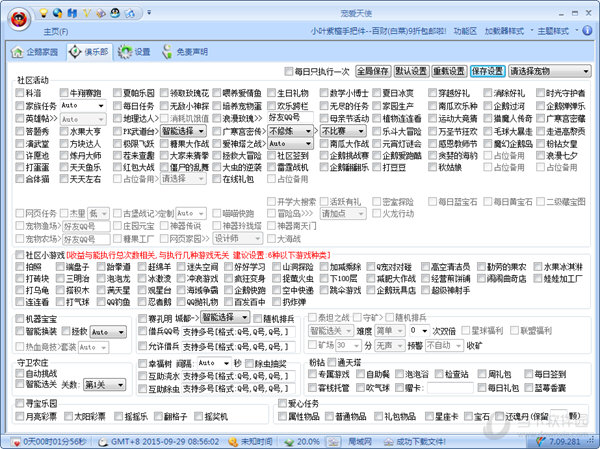Enable the 牛翔赛跑 checkbox
Image resolution: width=600 pixels, height=449 pixels.
[64, 93]
